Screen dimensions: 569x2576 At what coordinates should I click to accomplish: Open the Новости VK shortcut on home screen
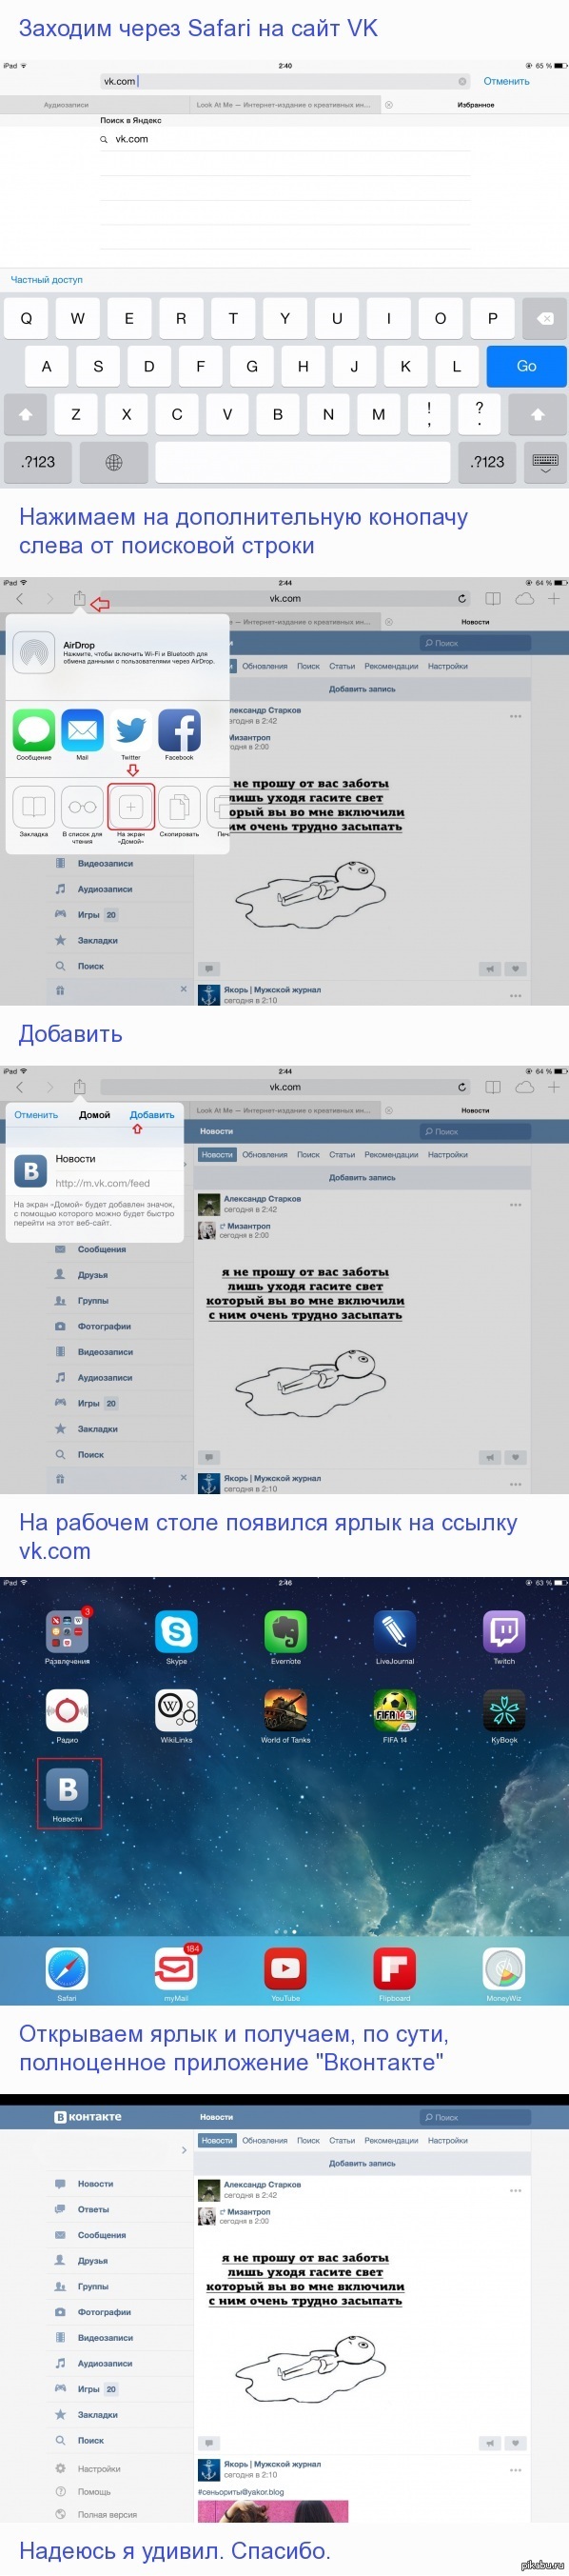67,1790
